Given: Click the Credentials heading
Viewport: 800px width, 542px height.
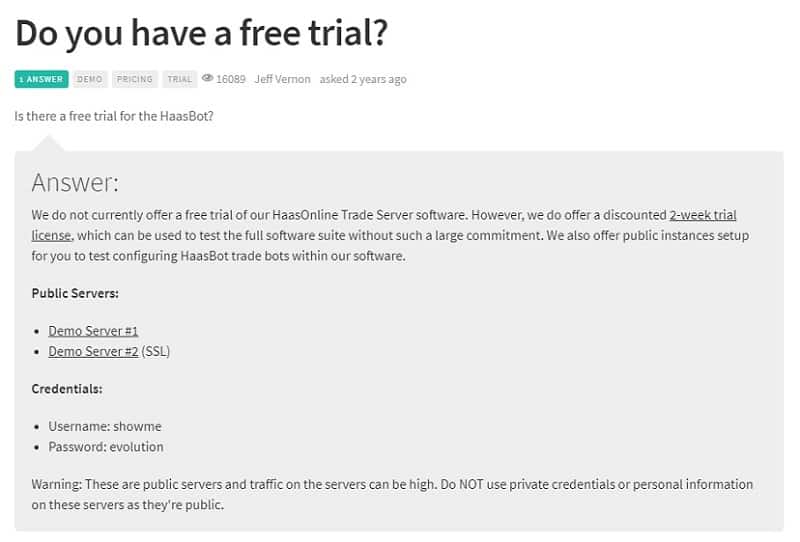Looking at the screenshot, I should (x=67, y=389).
